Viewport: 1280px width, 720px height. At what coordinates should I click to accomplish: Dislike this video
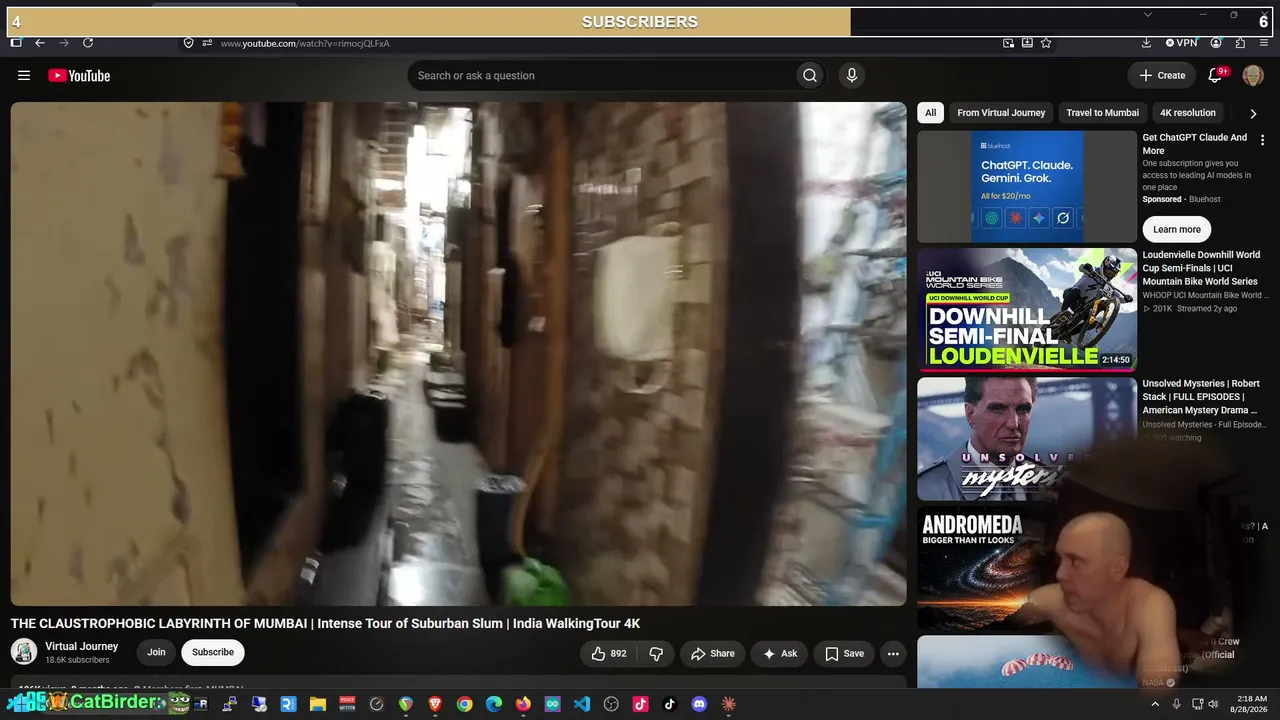pyautogui.click(x=657, y=653)
